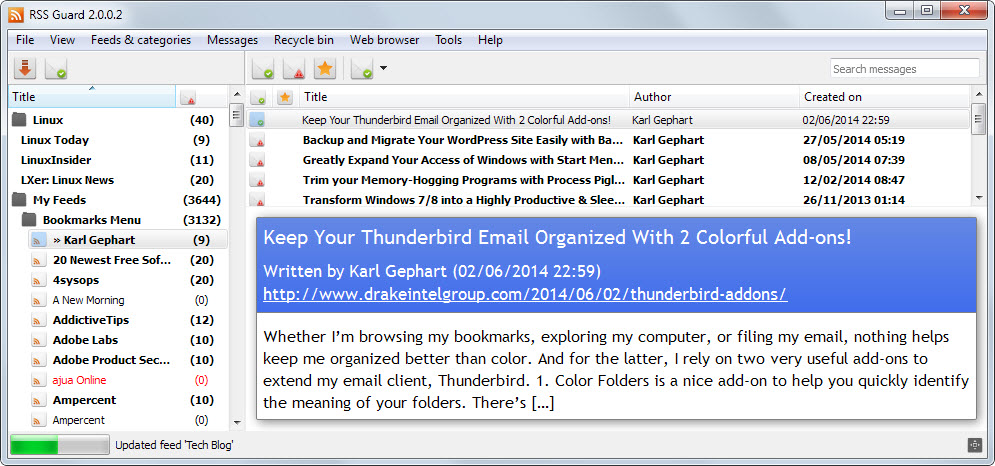Open the Messages menu
Image resolution: width=995 pixels, height=466 pixels.
tap(232, 40)
